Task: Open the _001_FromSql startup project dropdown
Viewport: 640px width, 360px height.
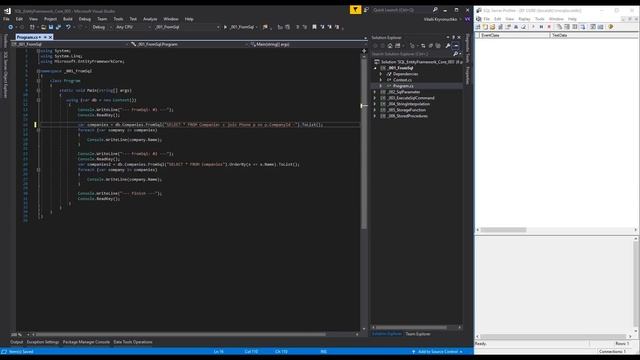Action: click(x=187, y=27)
